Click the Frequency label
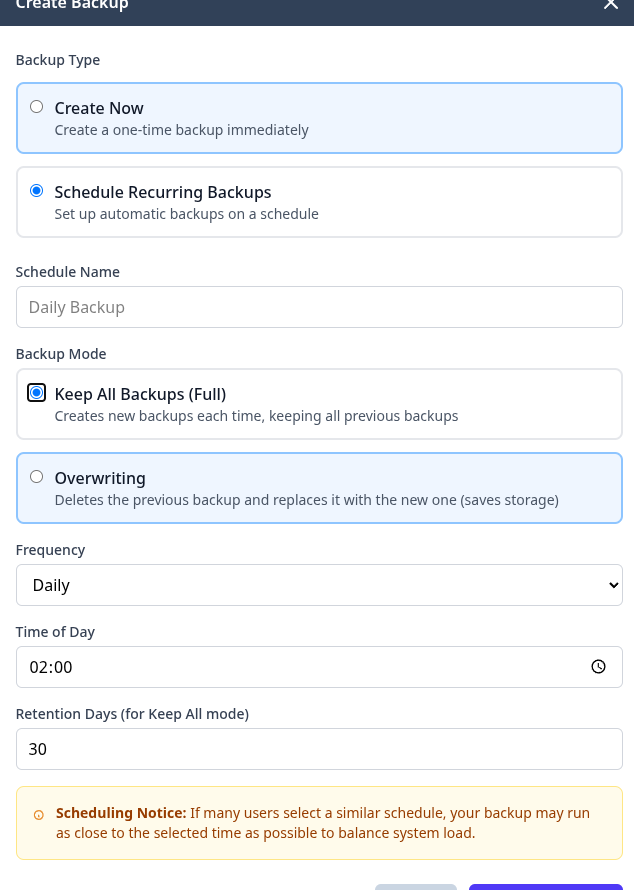This screenshot has width=634, height=890. [51, 550]
